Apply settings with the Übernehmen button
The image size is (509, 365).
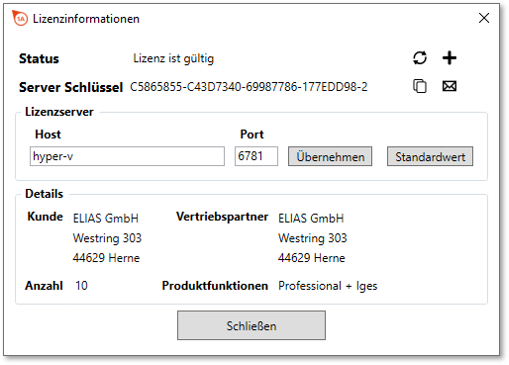point(330,156)
